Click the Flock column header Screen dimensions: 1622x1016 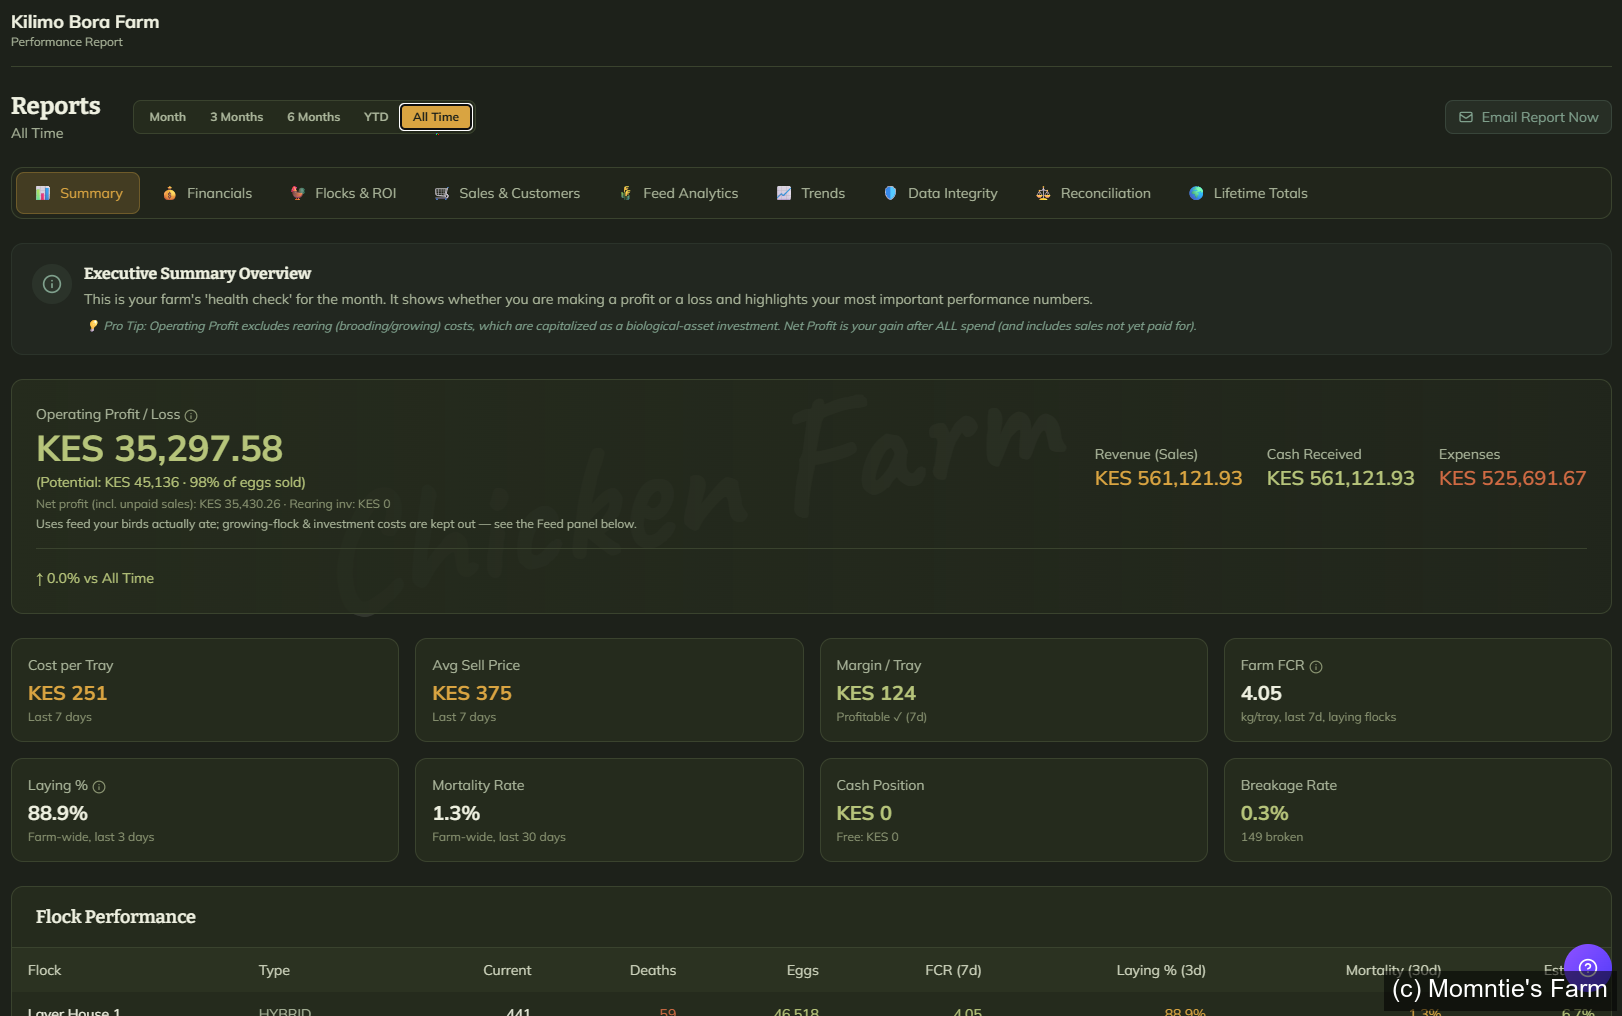45,970
